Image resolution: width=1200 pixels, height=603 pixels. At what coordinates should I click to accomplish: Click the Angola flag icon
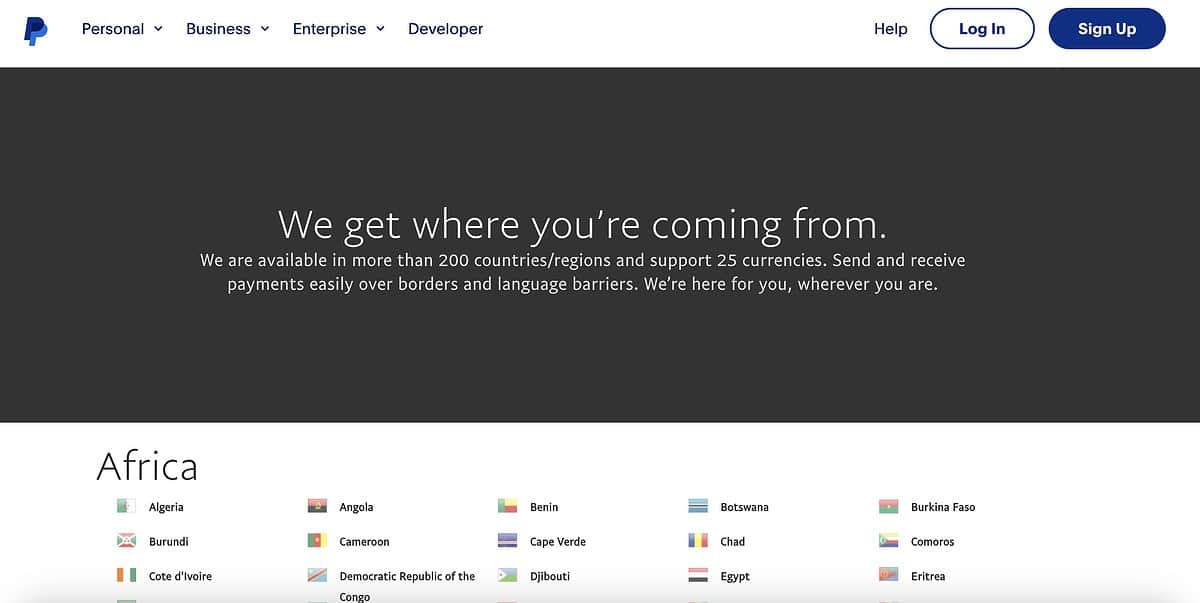tap(317, 507)
